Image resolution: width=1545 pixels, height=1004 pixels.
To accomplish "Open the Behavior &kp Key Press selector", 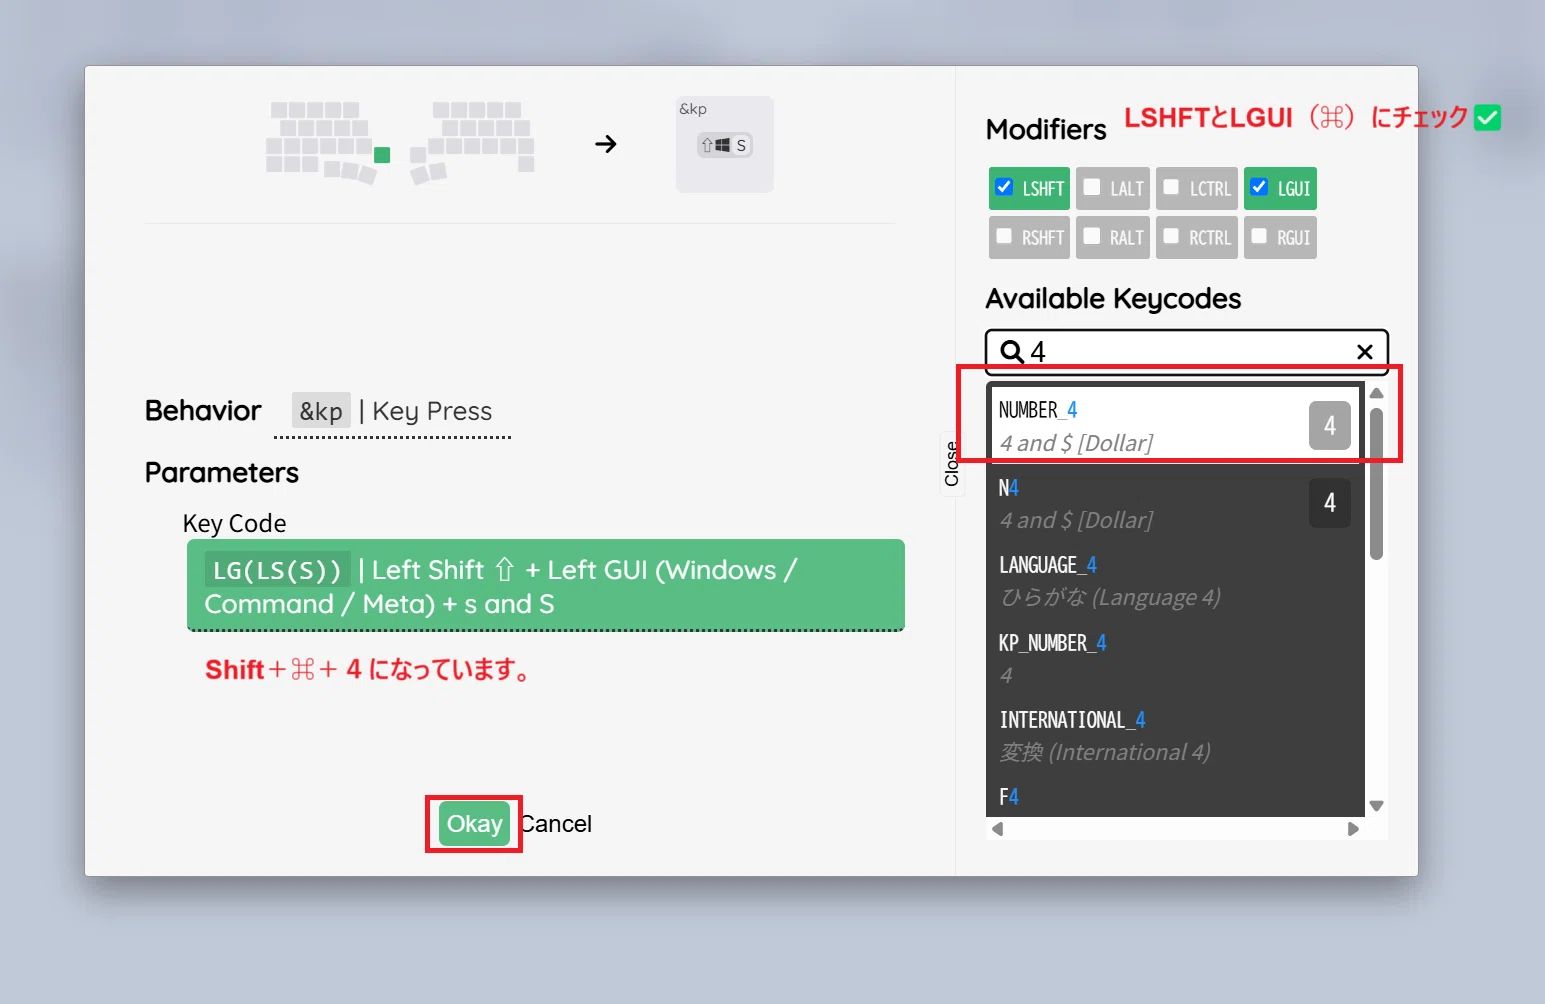I will [392, 412].
